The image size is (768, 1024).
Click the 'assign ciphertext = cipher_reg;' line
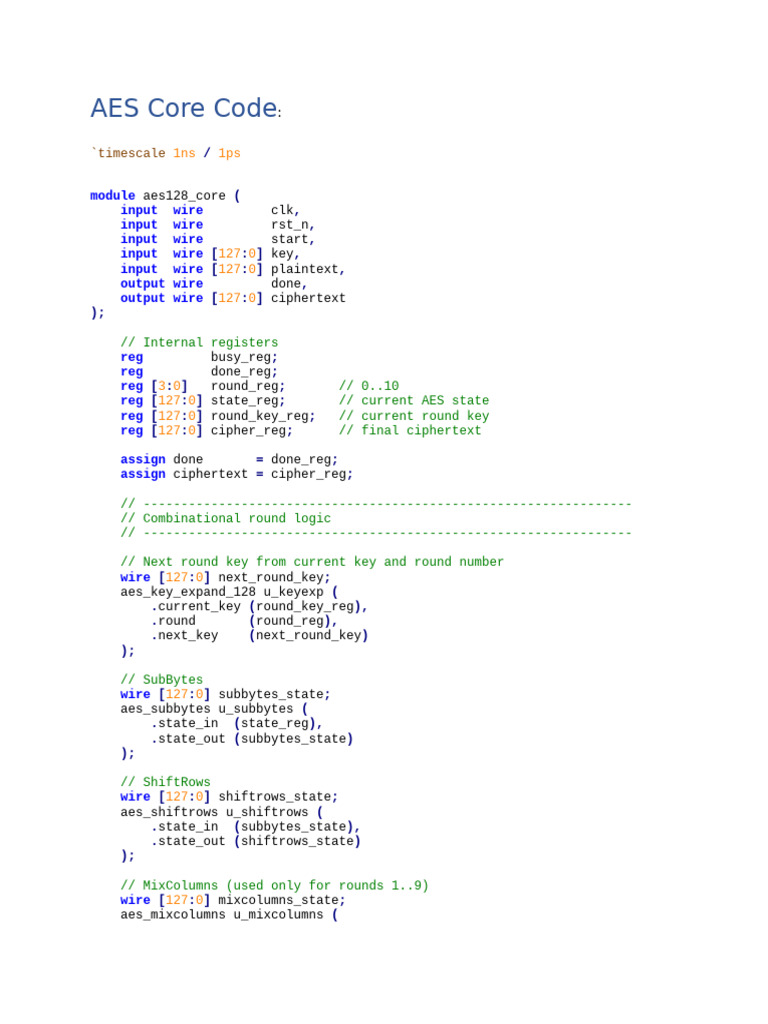point(236,474)
